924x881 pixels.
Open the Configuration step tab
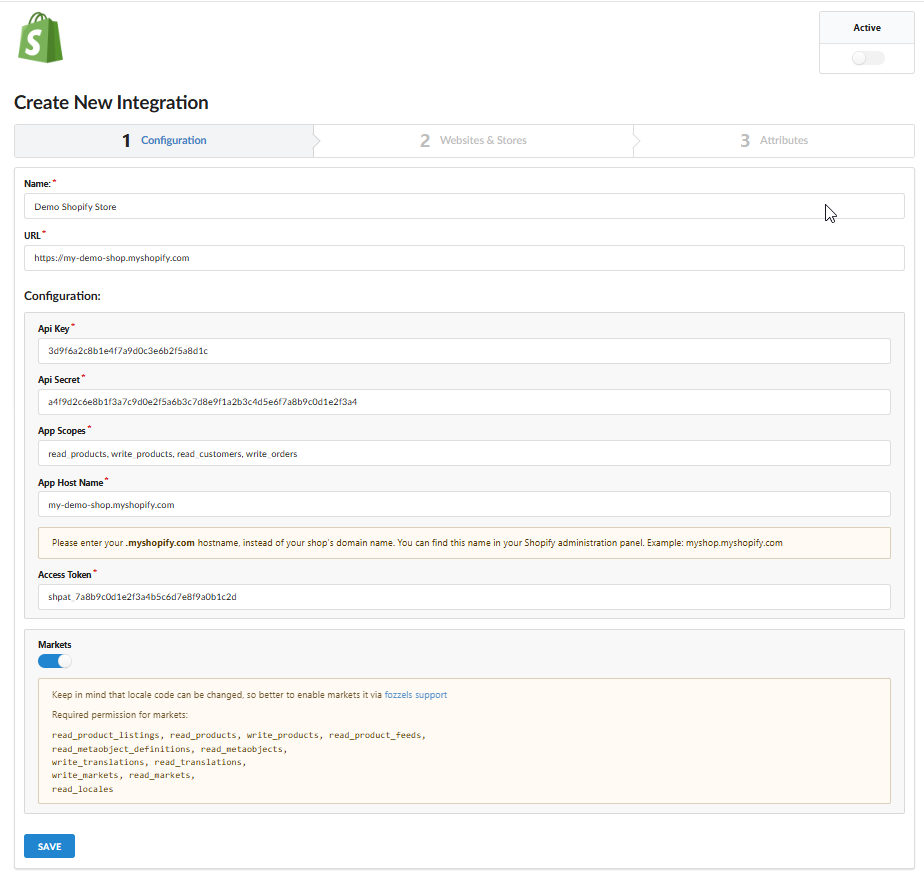[x=164, y=141]
